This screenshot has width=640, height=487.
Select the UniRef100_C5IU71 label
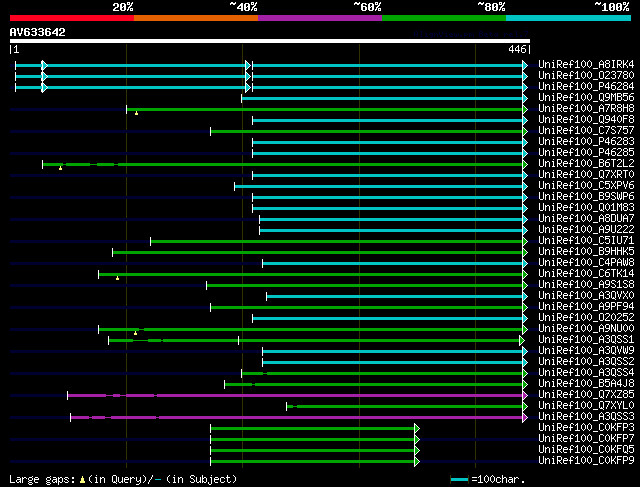[586, 241]
